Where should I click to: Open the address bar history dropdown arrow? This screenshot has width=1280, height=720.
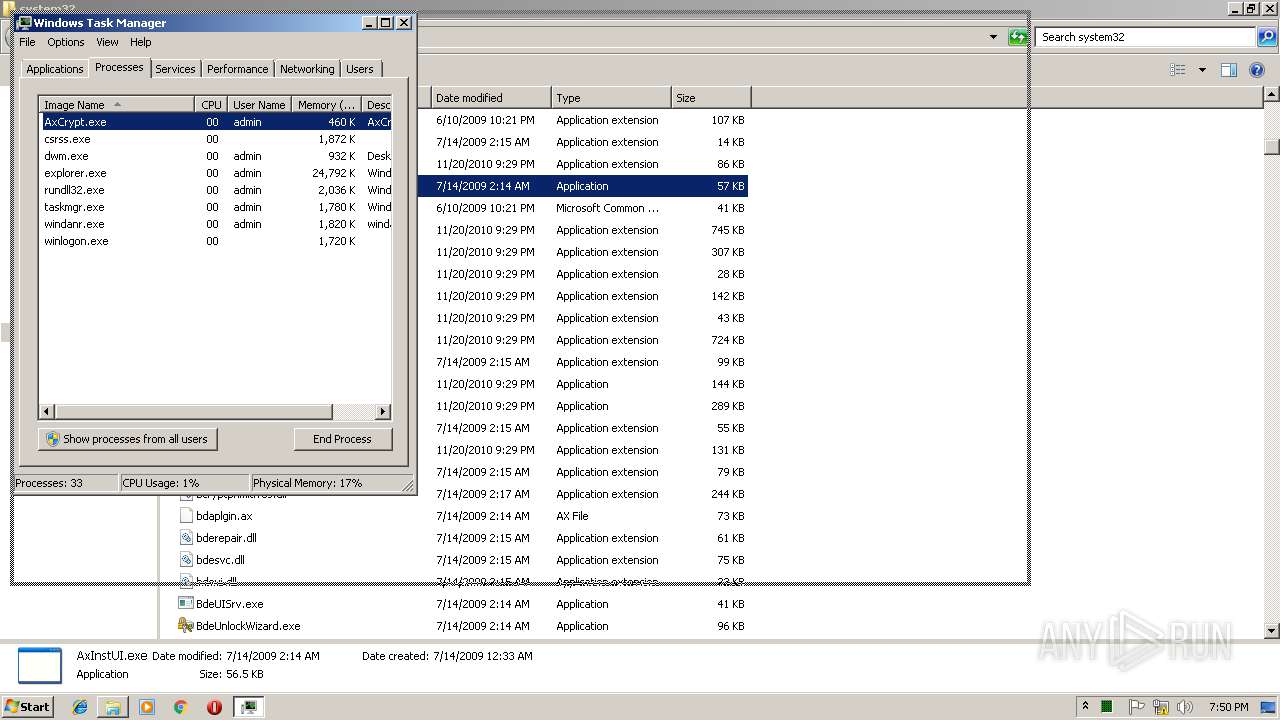coord(993,37)
